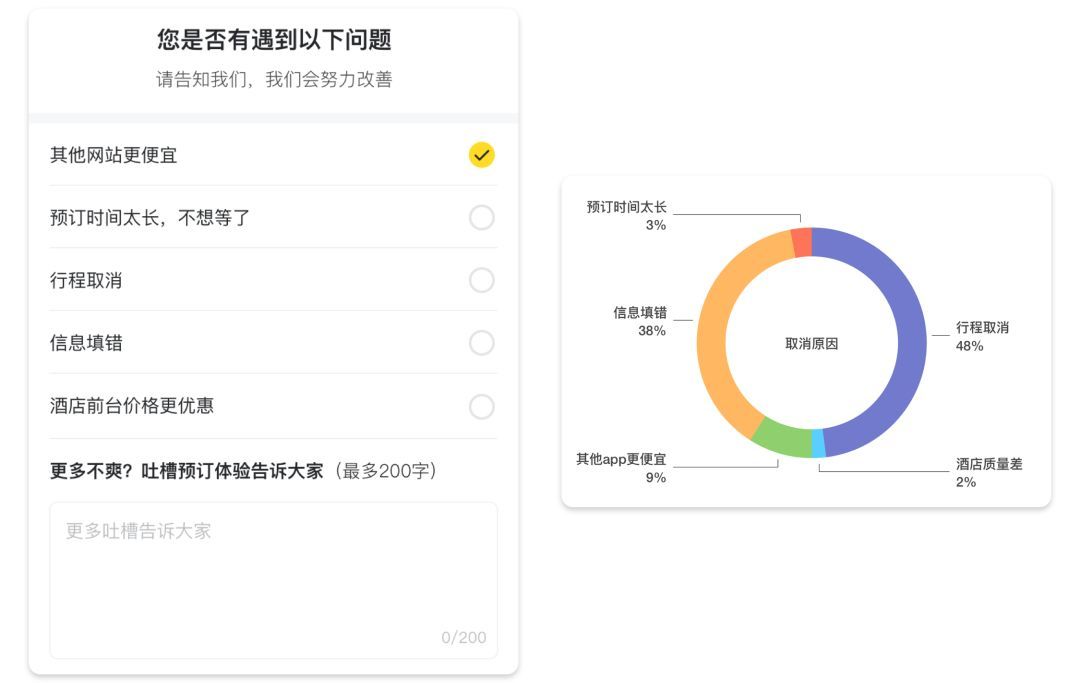Click the 0/200 character counter
The height and width of the screenshot is (683, 1080).
click(x=463, y=638)
